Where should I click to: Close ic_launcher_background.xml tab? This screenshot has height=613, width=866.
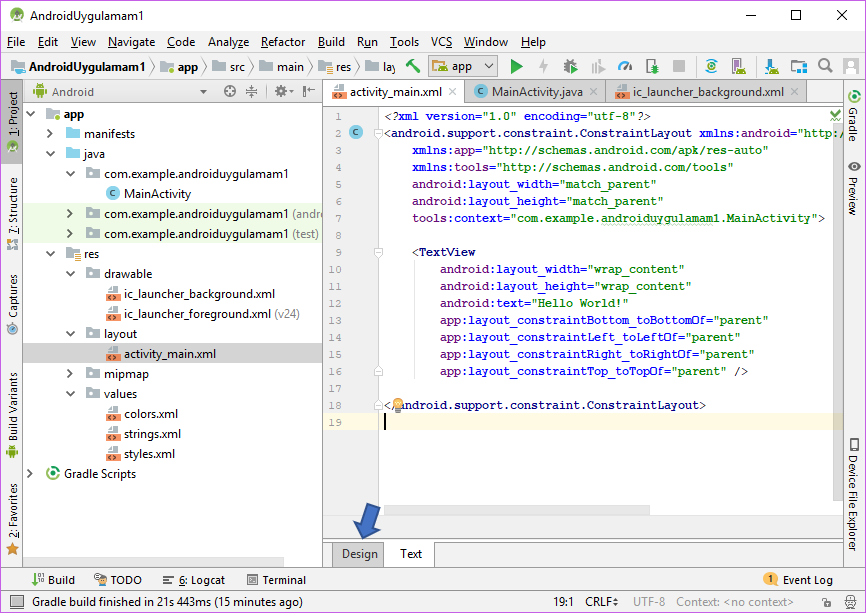(794, 92)
